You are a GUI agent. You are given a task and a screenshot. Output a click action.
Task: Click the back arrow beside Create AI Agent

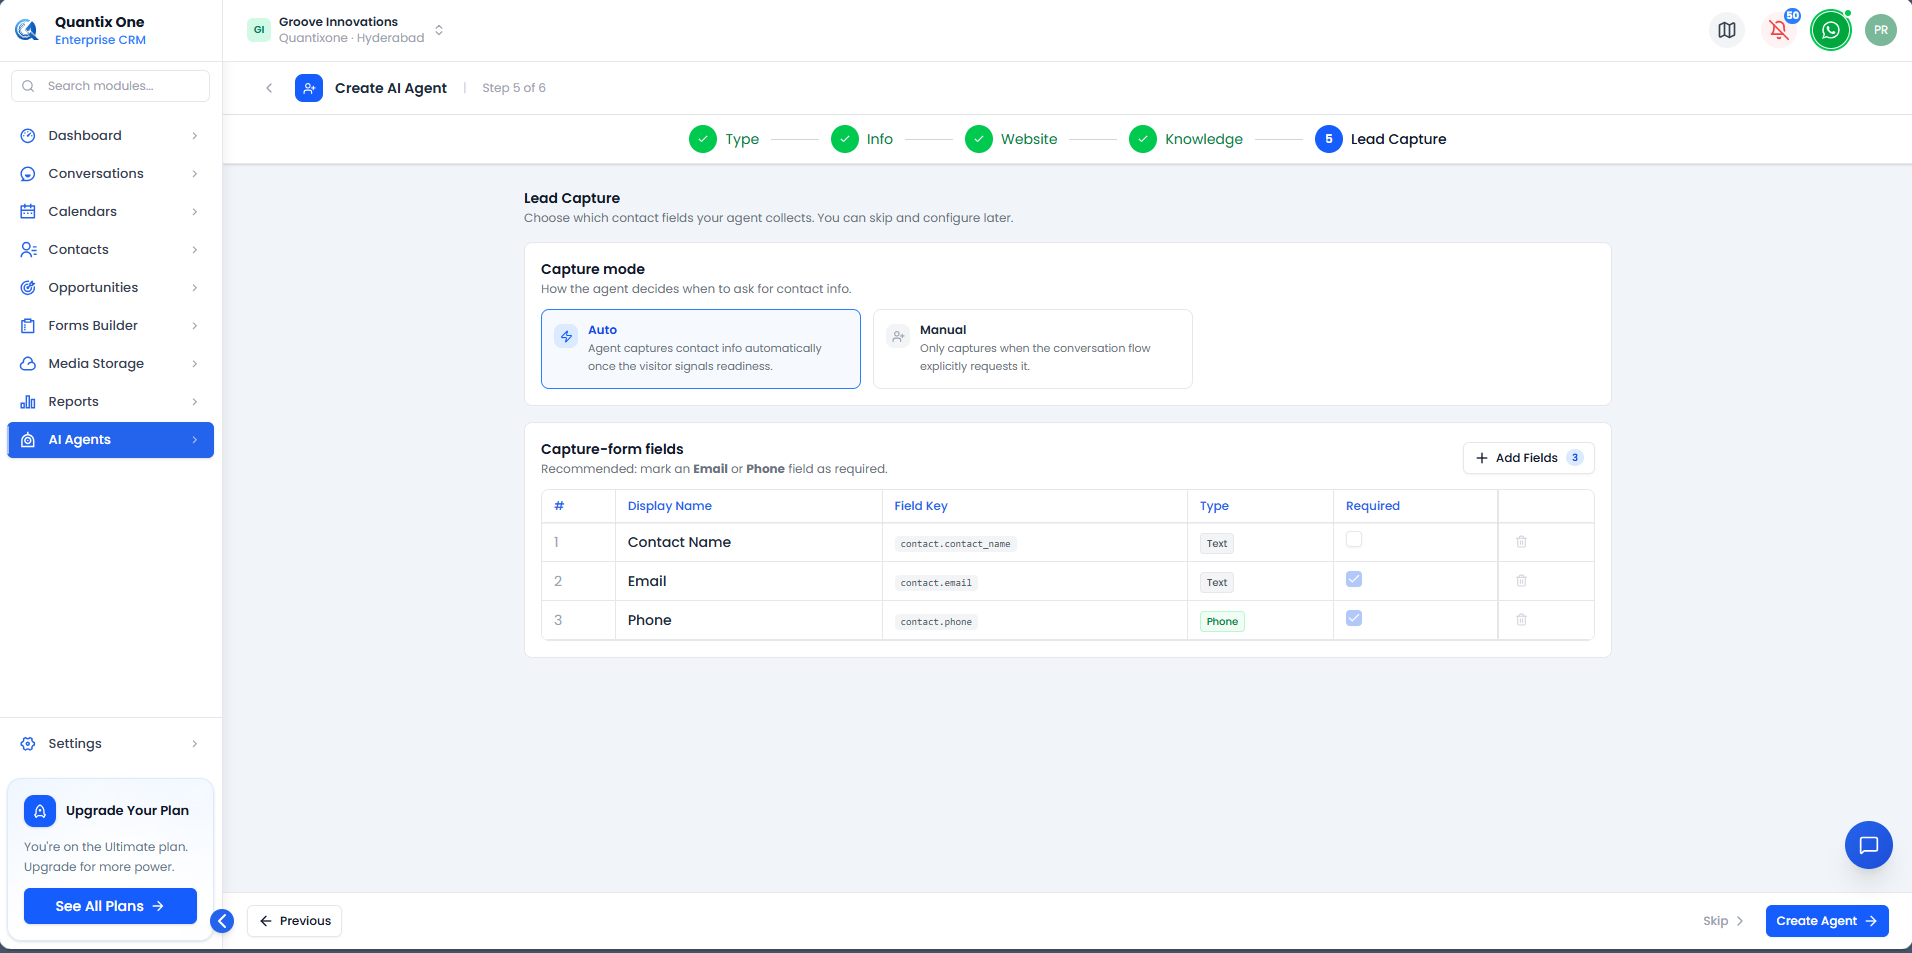(x=269, y=88)
